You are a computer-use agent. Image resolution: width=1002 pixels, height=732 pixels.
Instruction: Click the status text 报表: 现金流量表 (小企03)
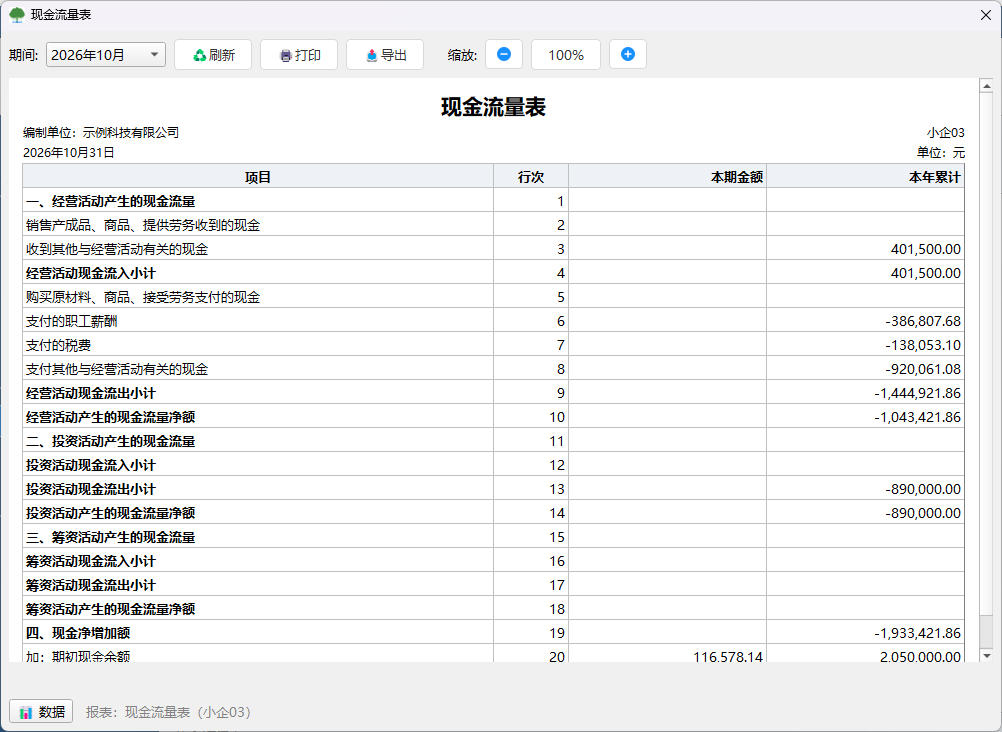169,712
